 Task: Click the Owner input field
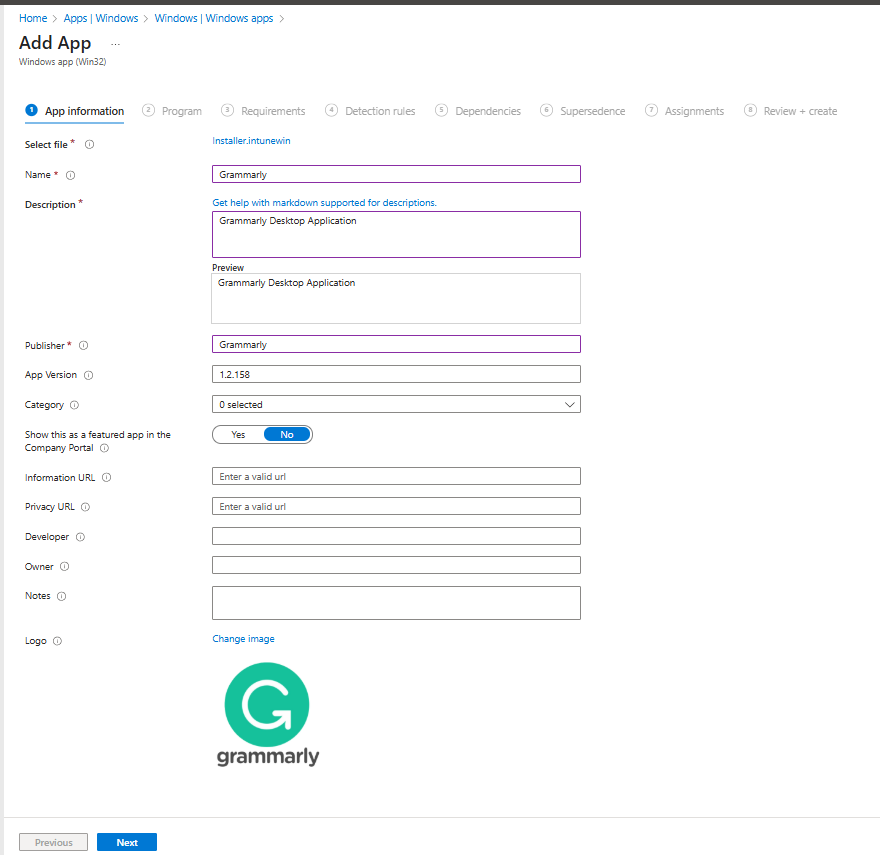coord(396,565)
